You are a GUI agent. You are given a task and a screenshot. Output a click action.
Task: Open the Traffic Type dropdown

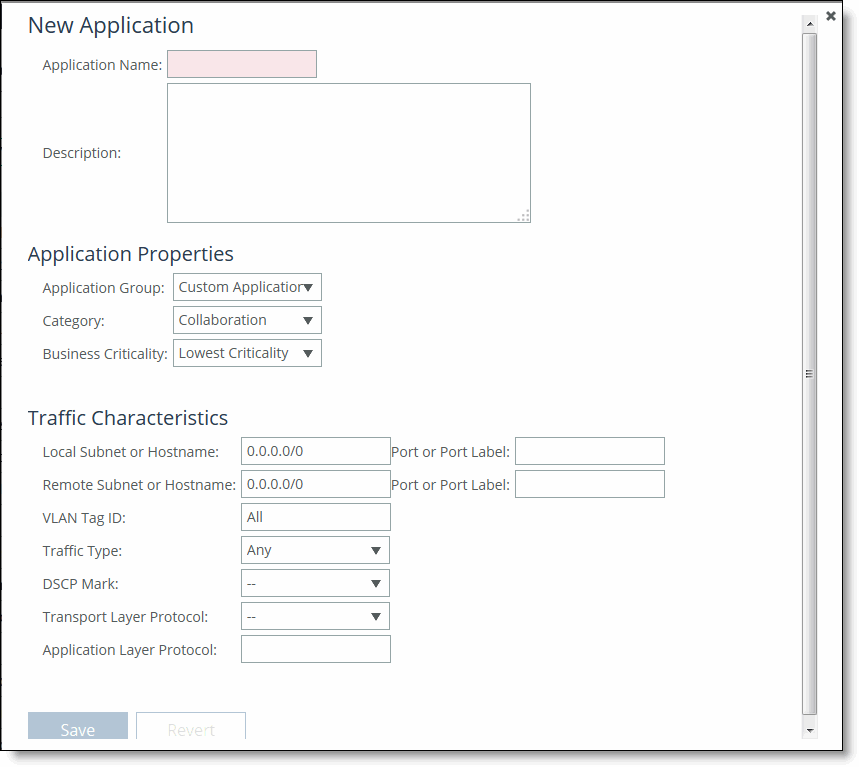[315, 551]
